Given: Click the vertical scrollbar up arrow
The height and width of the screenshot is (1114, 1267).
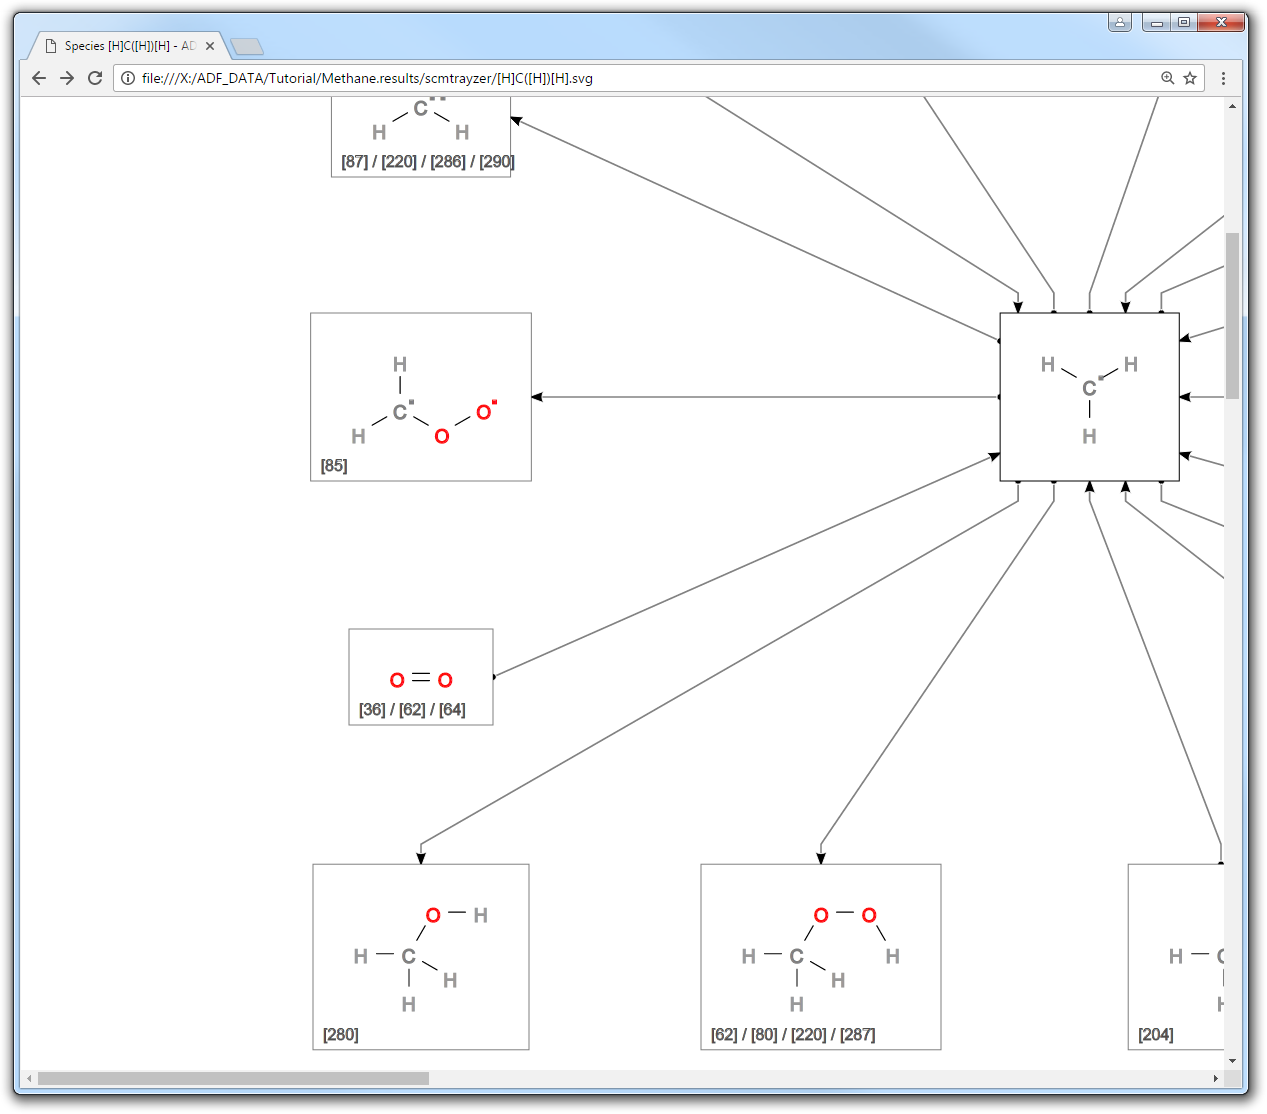Looking at the screenshot, I should 1232,105.
